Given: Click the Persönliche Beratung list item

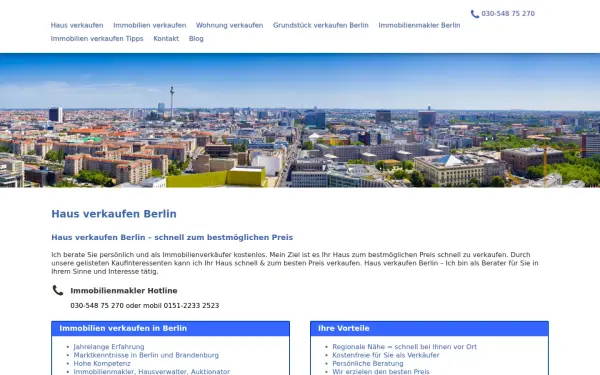Looking at the screenshot, I should click(368, 364).
